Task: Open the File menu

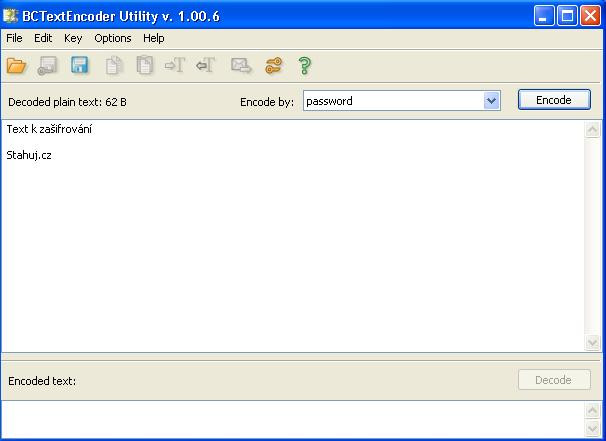Action: coord(14,38)
